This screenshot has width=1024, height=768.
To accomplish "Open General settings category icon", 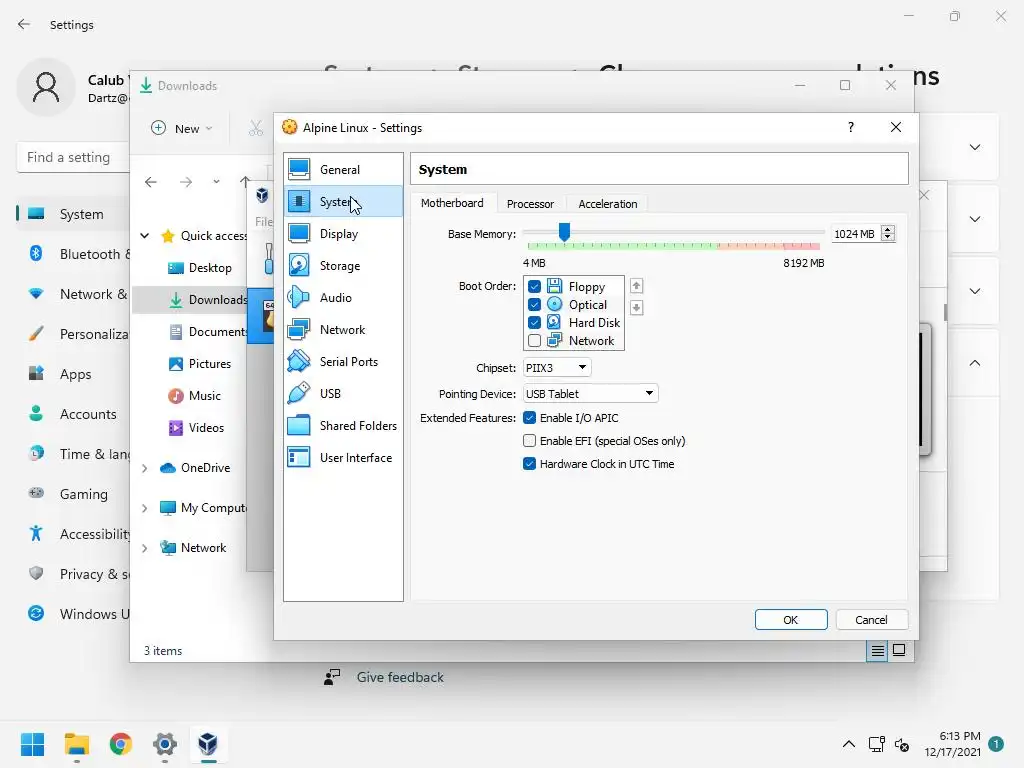I will tap(299, 169).
